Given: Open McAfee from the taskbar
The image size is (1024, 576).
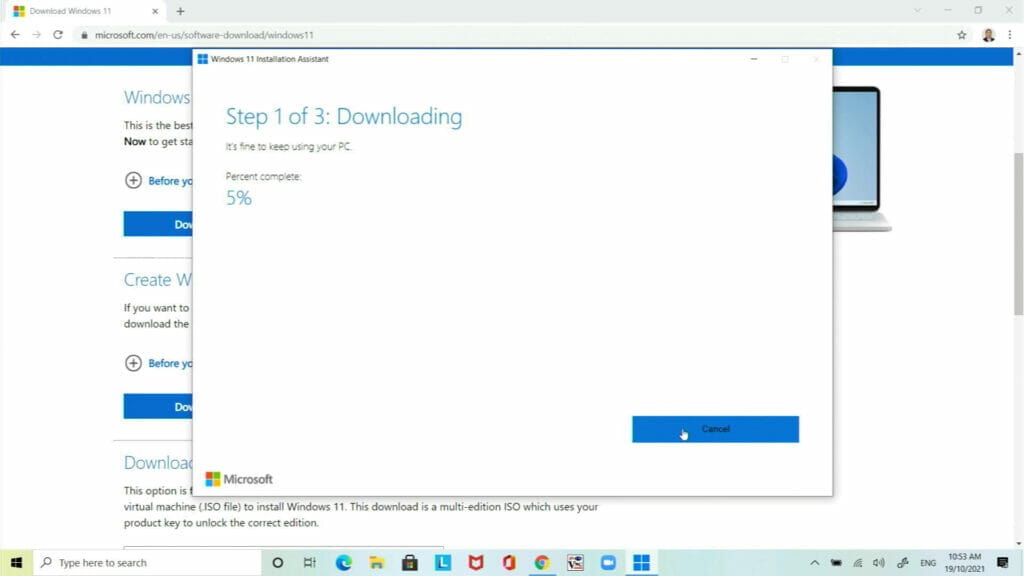Looking at the screenshot, I should coord(475,562).
